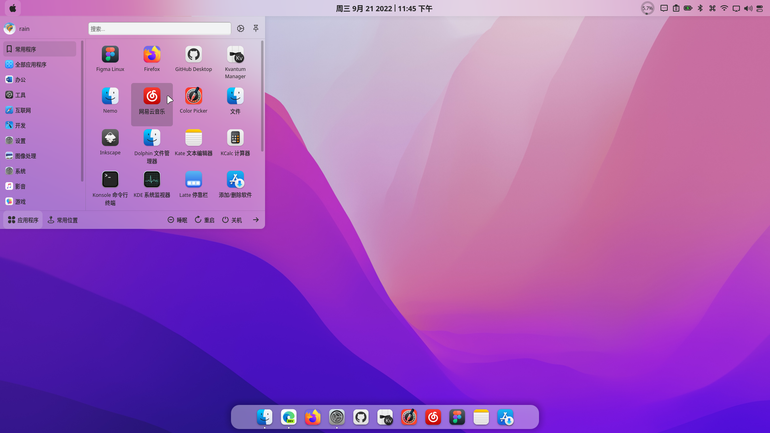Focus the 搜索 search field
This screenshot has width=770, height=433.
point(160,28)
